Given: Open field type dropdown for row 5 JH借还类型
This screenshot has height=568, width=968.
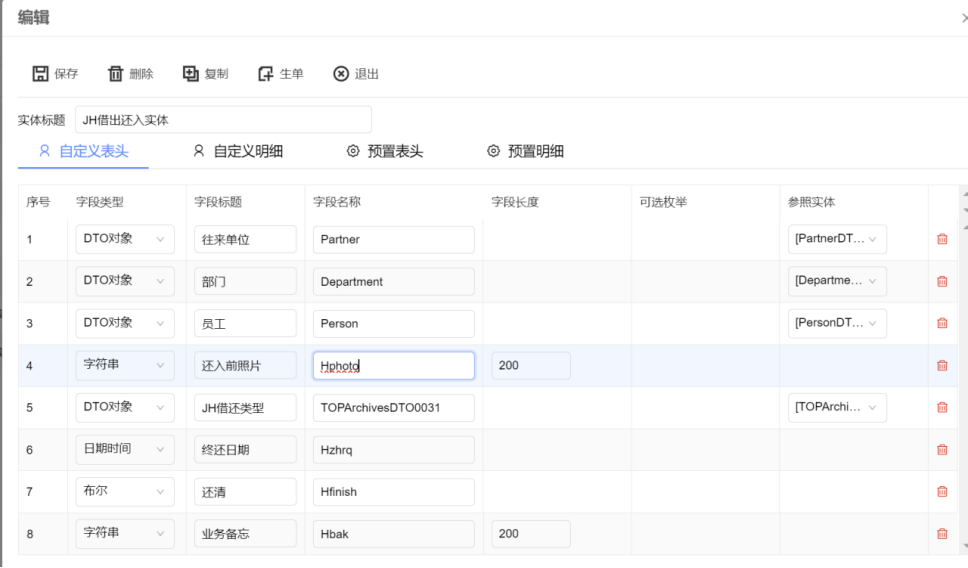Looking at the screenshot, I should click(x=125, y=407).
